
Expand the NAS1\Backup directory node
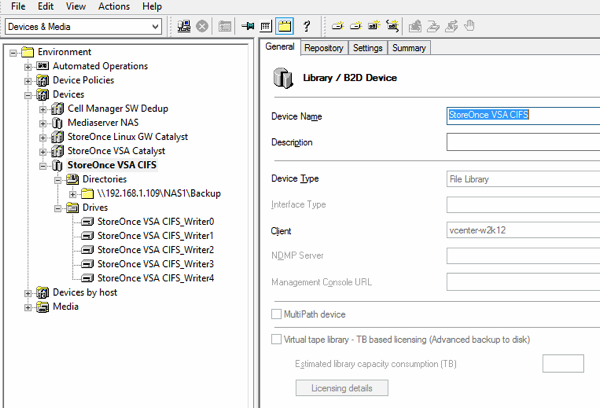(73, 194)
